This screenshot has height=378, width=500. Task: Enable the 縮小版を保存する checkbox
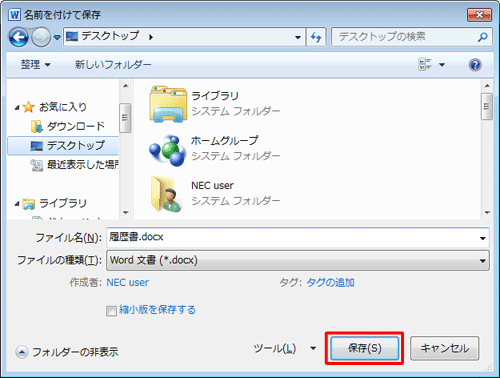111,311
